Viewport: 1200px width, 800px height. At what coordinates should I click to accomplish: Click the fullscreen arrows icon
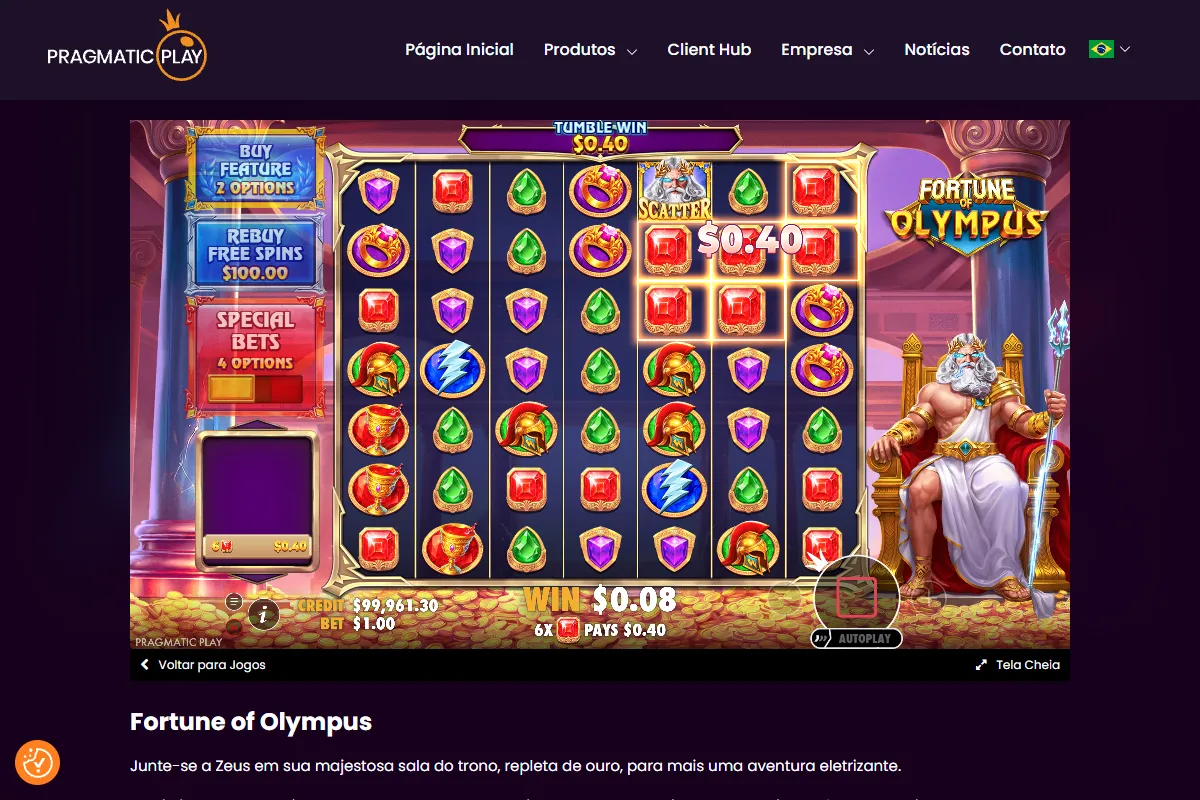tap(982, 665)
